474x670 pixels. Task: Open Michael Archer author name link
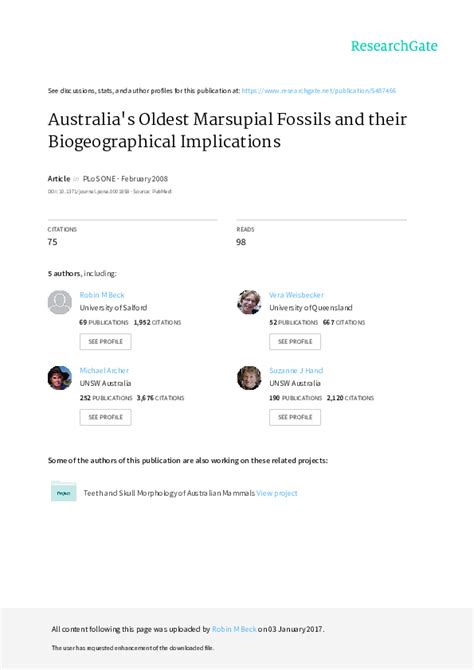[104, 370]
